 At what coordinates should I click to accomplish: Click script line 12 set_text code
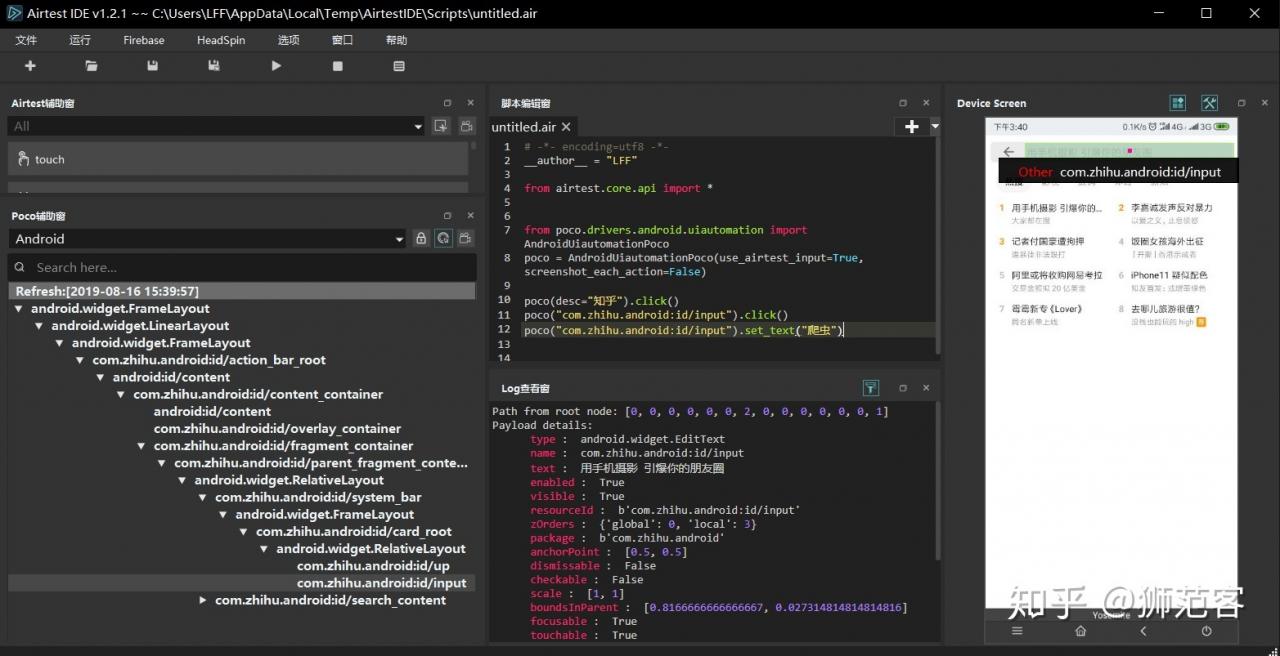pyautogui.click(x=684, y=330)
